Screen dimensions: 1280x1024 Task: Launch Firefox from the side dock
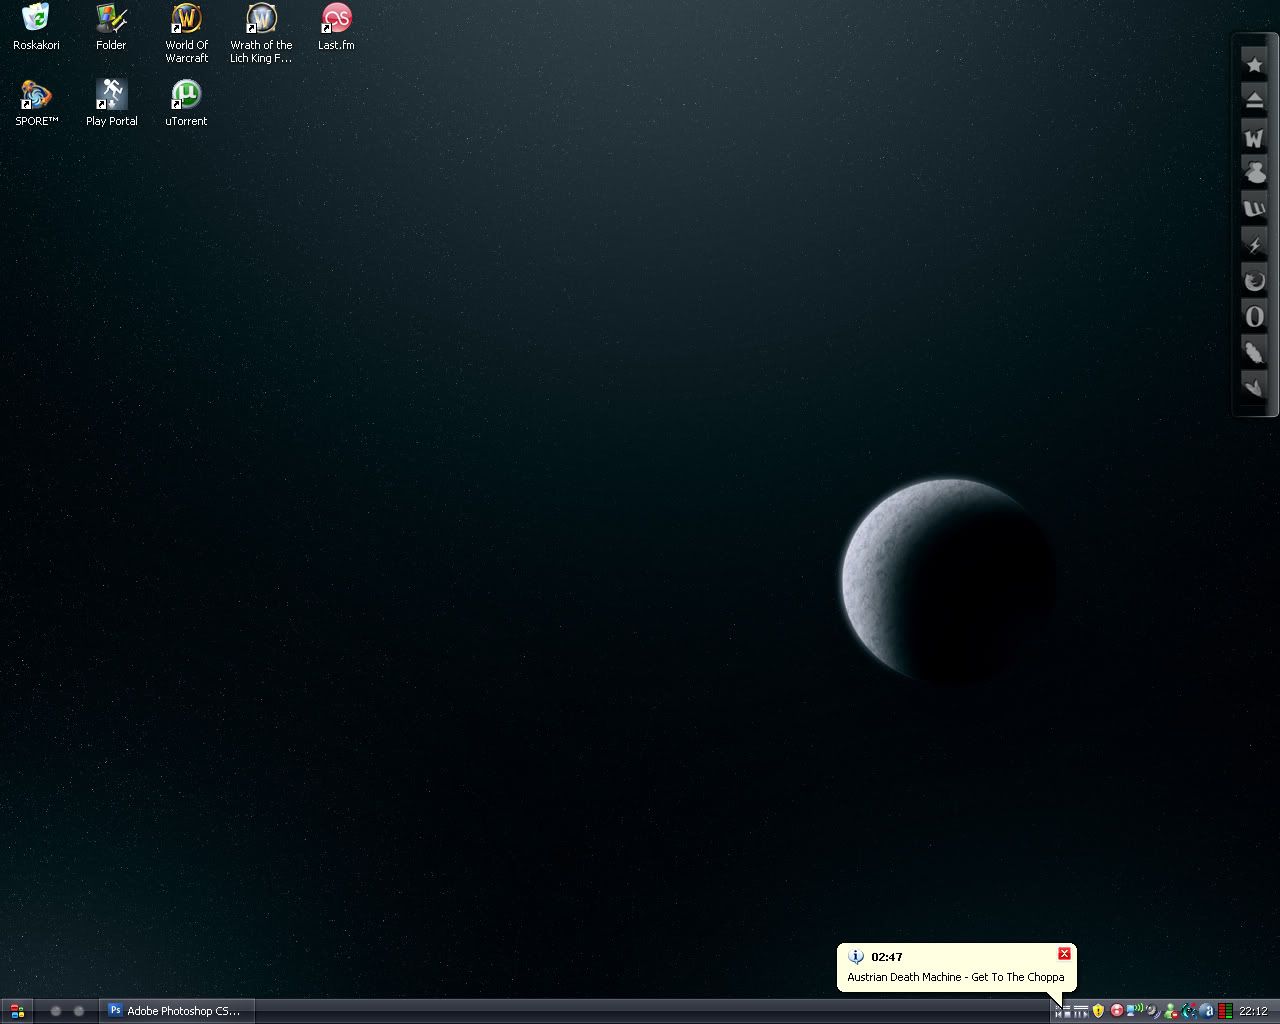[x=1254, y=281]
